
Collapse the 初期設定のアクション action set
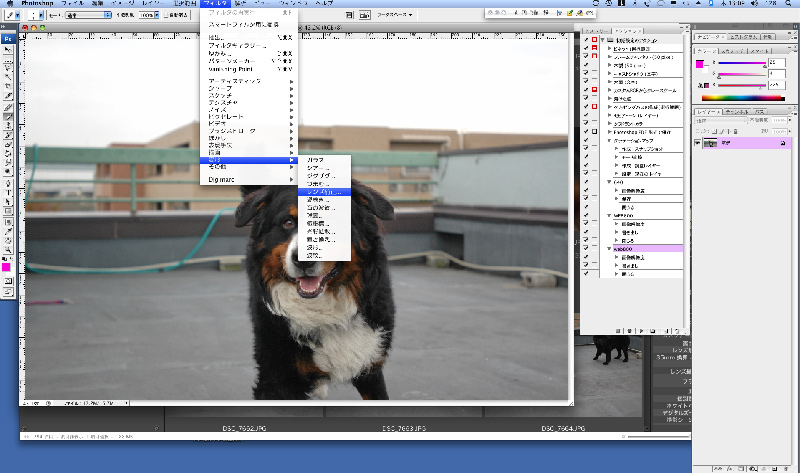tap(603, 40)
